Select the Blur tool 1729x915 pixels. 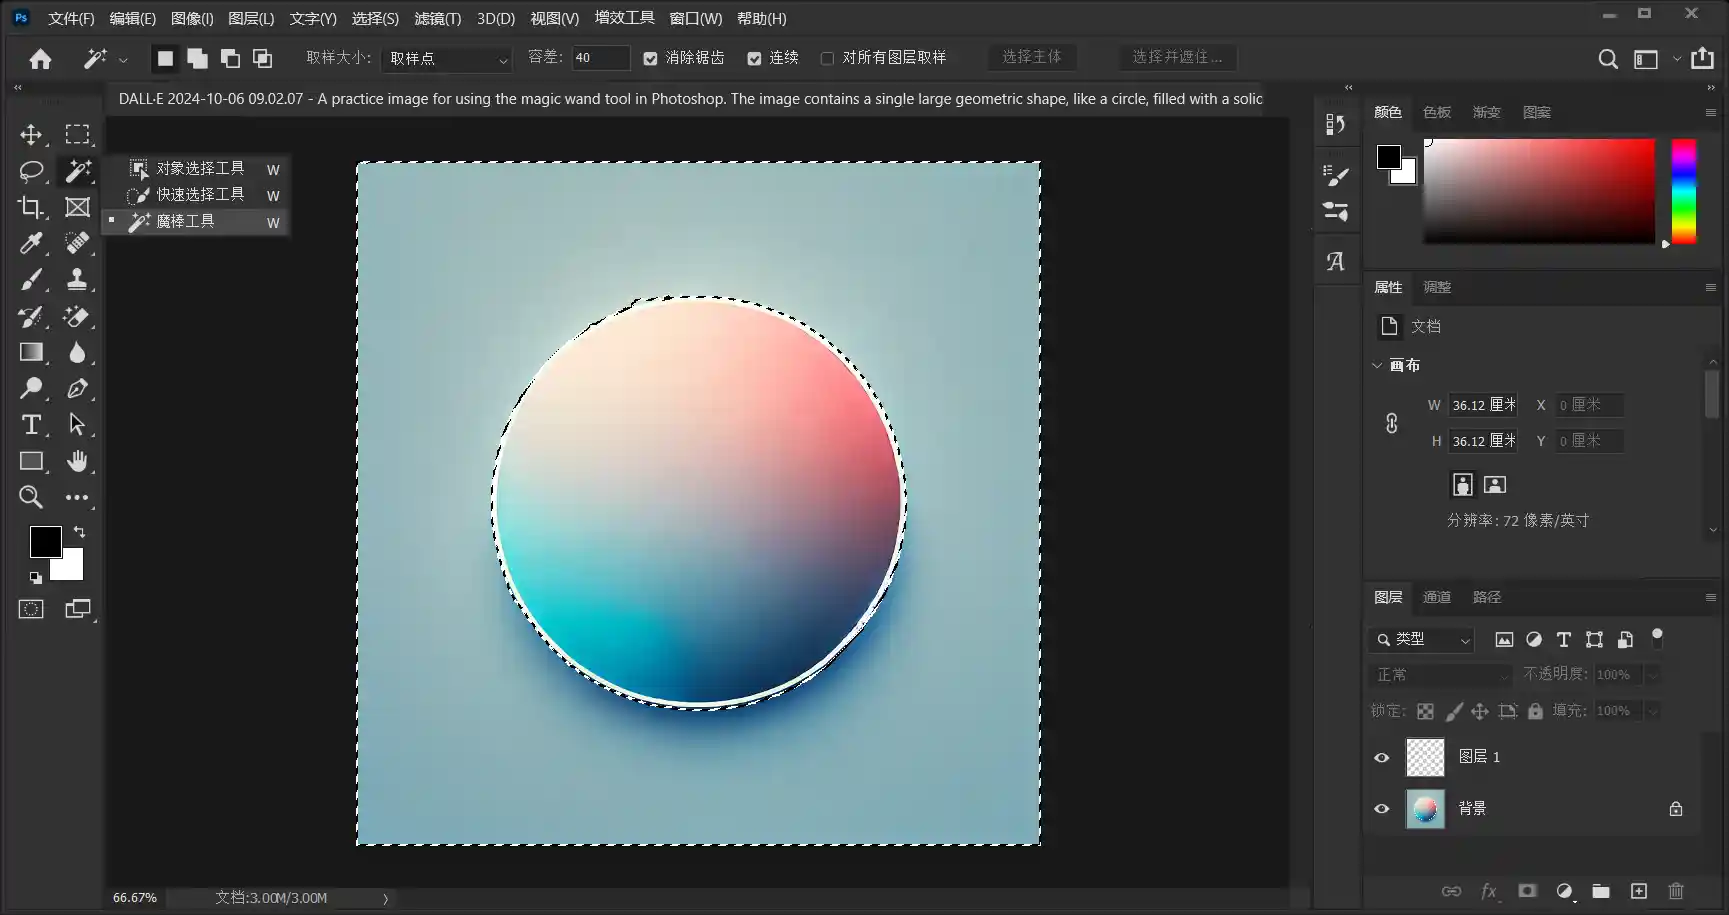[77, 352]
